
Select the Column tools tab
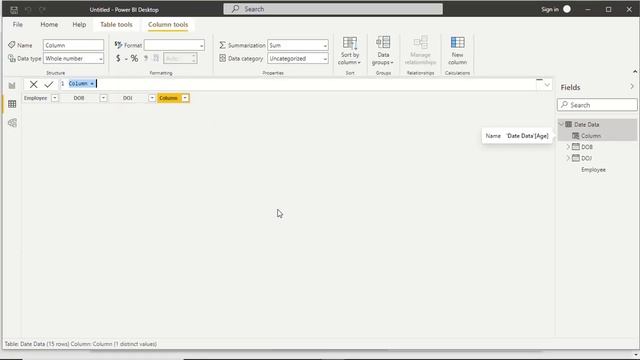point(168,24)
